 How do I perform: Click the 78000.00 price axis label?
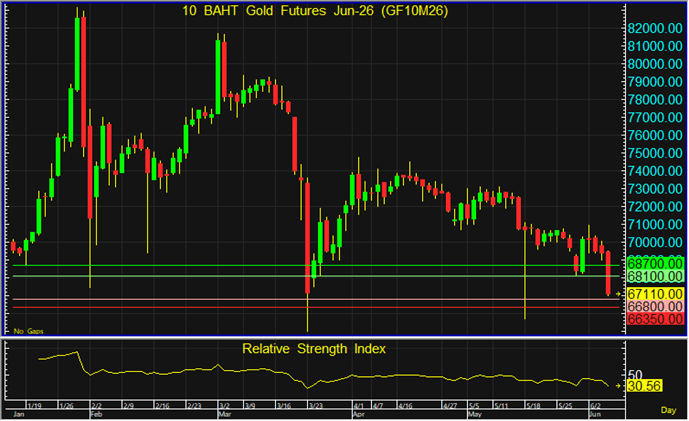click(655, 100)
